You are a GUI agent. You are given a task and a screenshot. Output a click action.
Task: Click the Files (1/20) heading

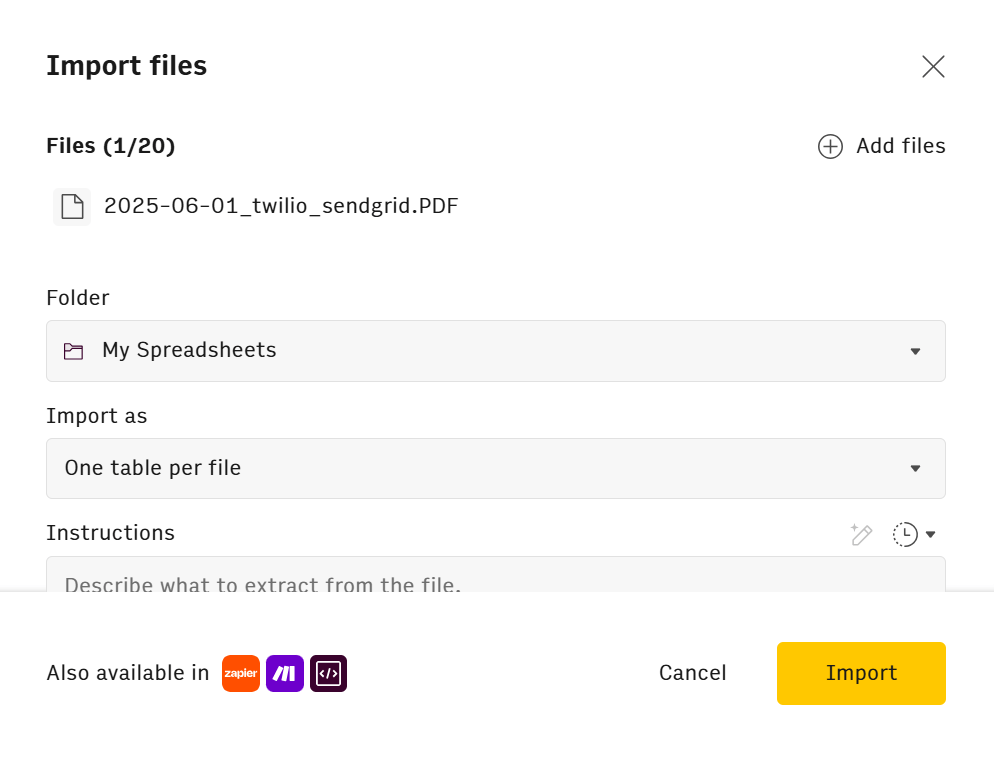(x=109, y=146)
